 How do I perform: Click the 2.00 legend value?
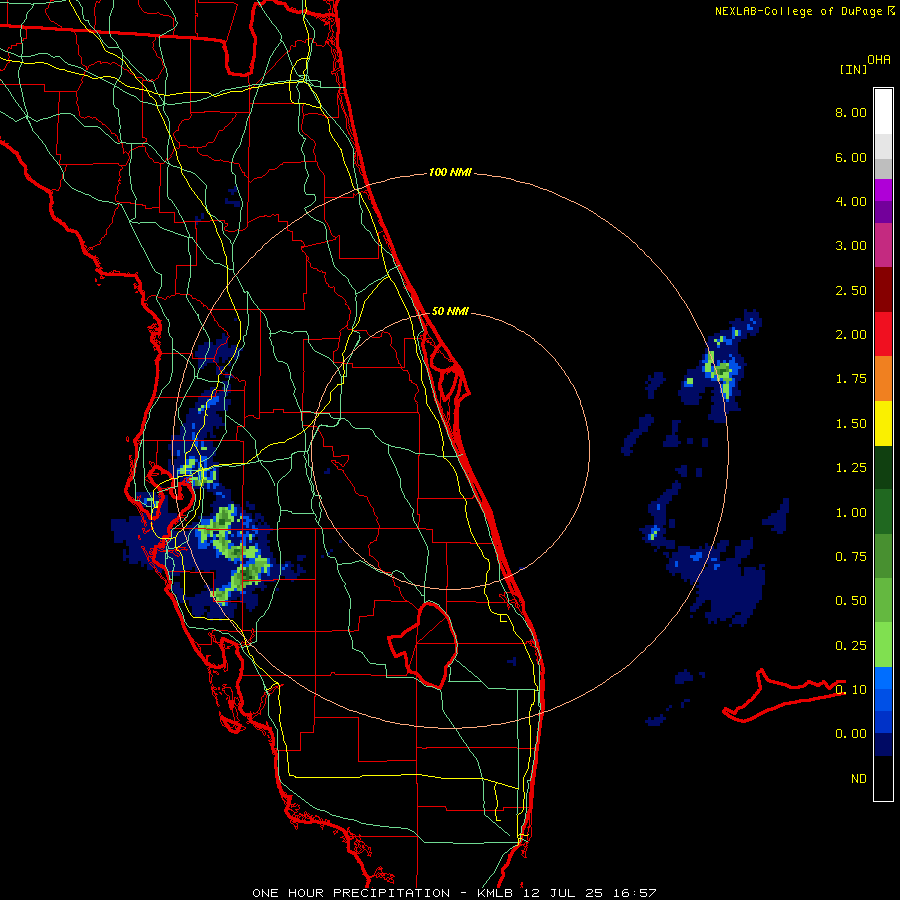coord(851,335)
